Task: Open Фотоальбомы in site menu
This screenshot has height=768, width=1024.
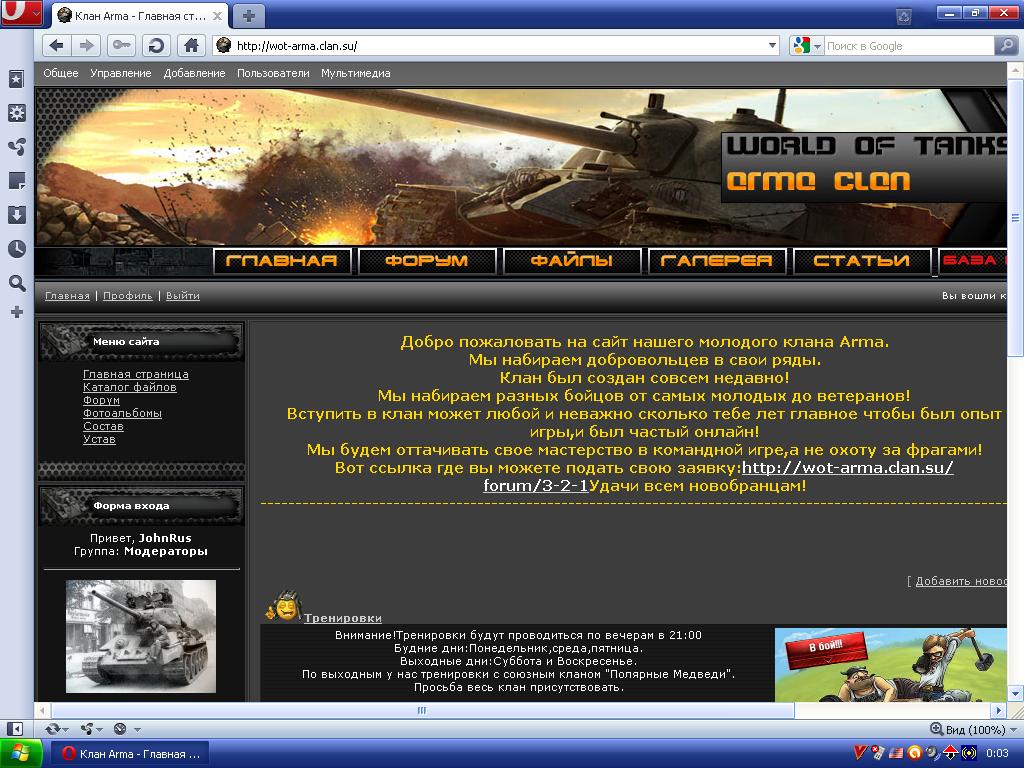Action: [x=122, y=413]
